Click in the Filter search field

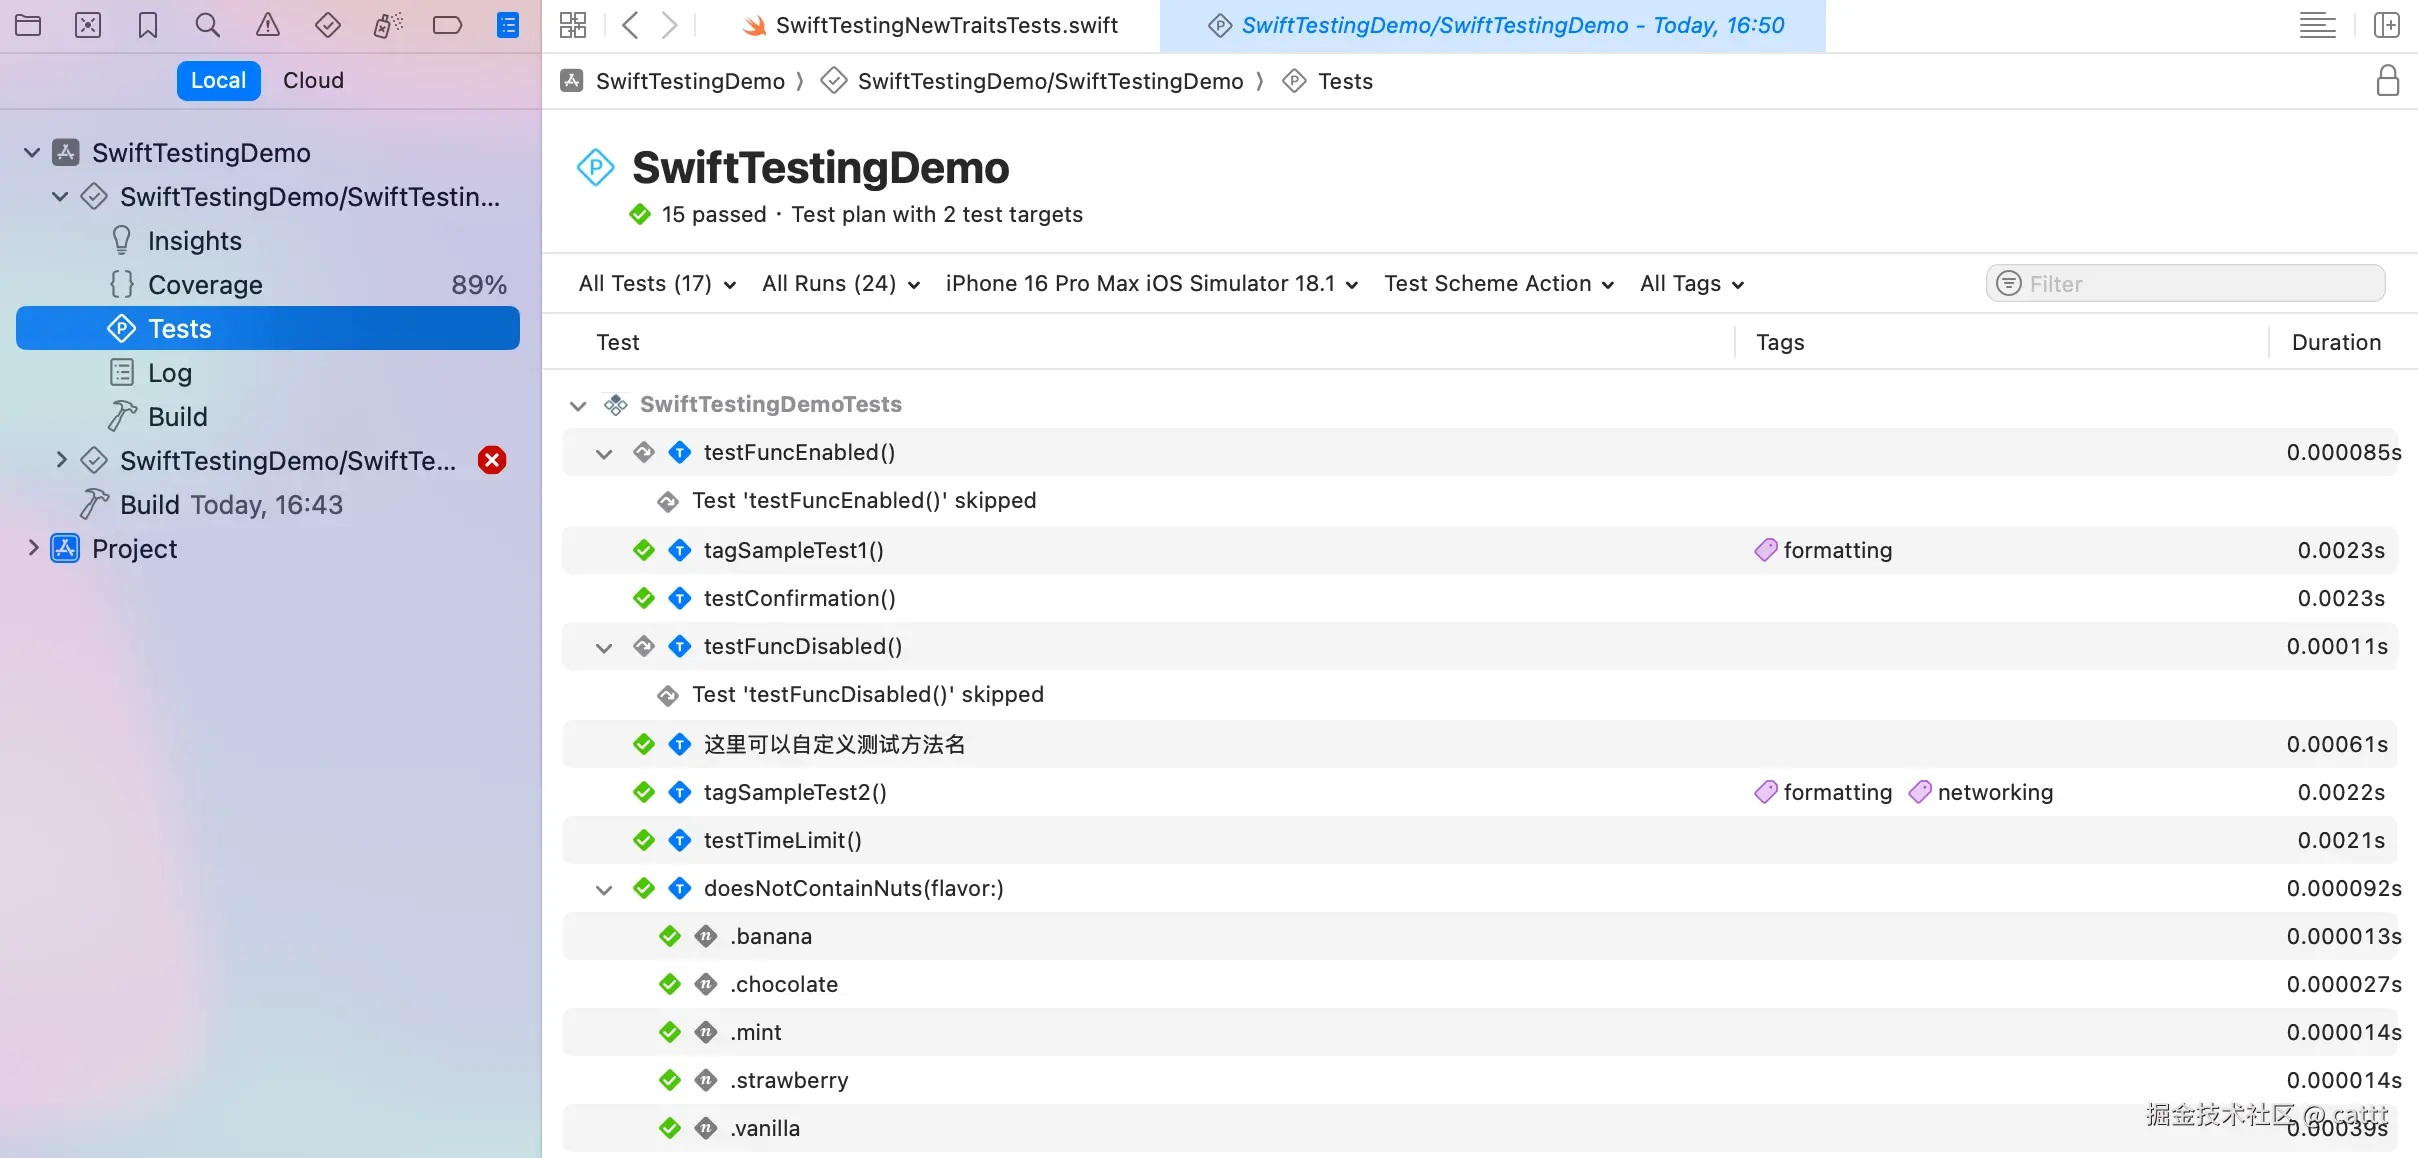click(x=2185, y=284)
